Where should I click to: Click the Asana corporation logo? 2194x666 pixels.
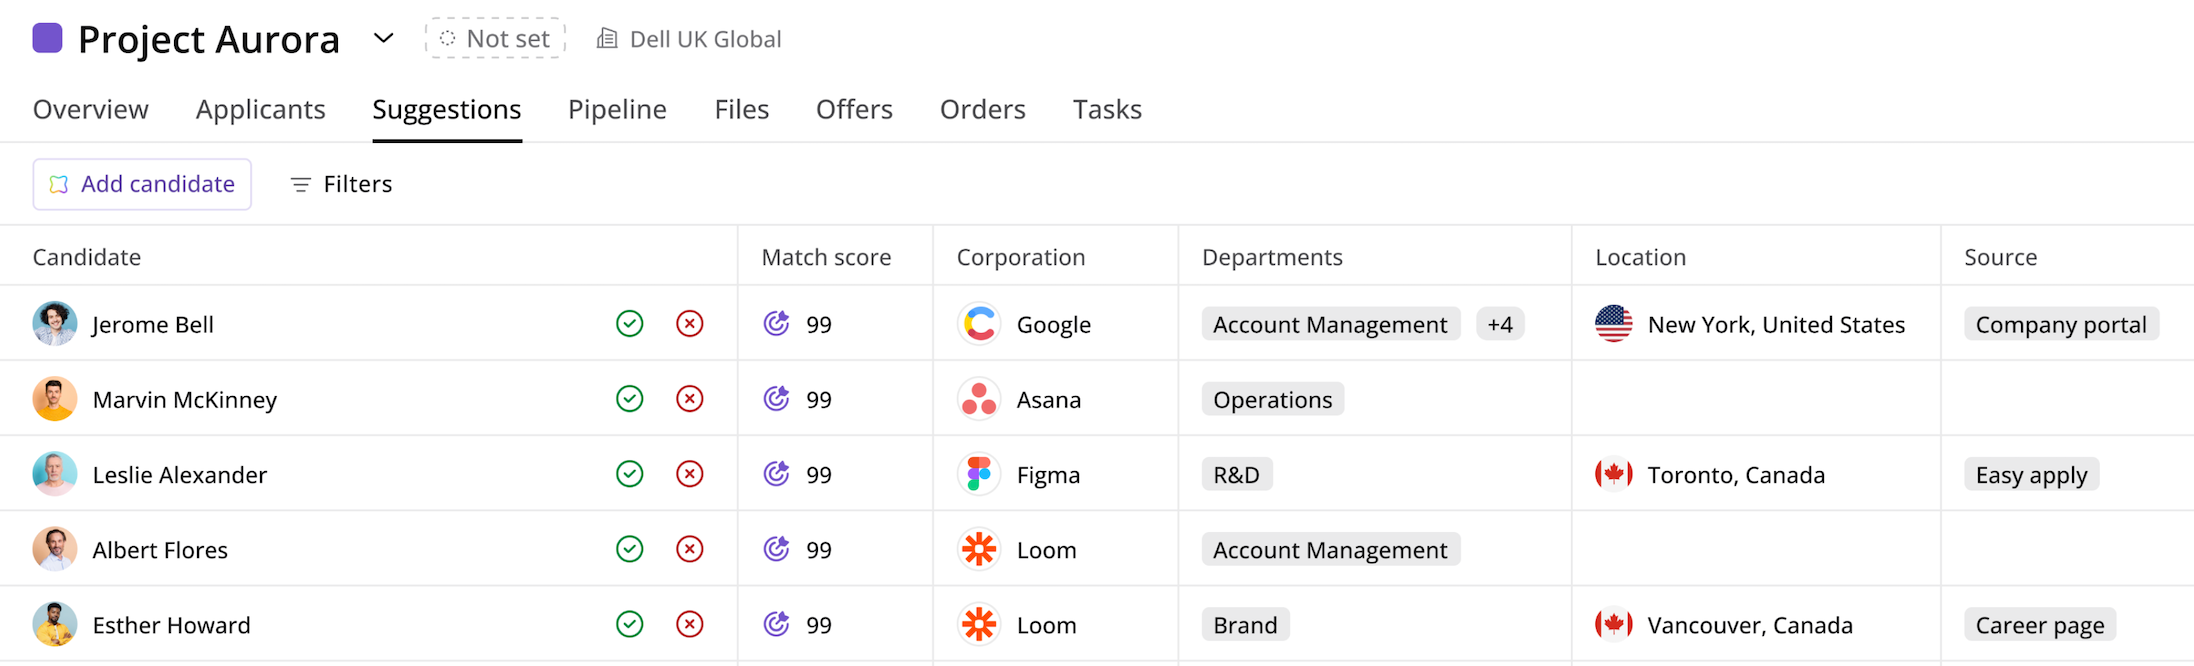[x=979, y=399]
